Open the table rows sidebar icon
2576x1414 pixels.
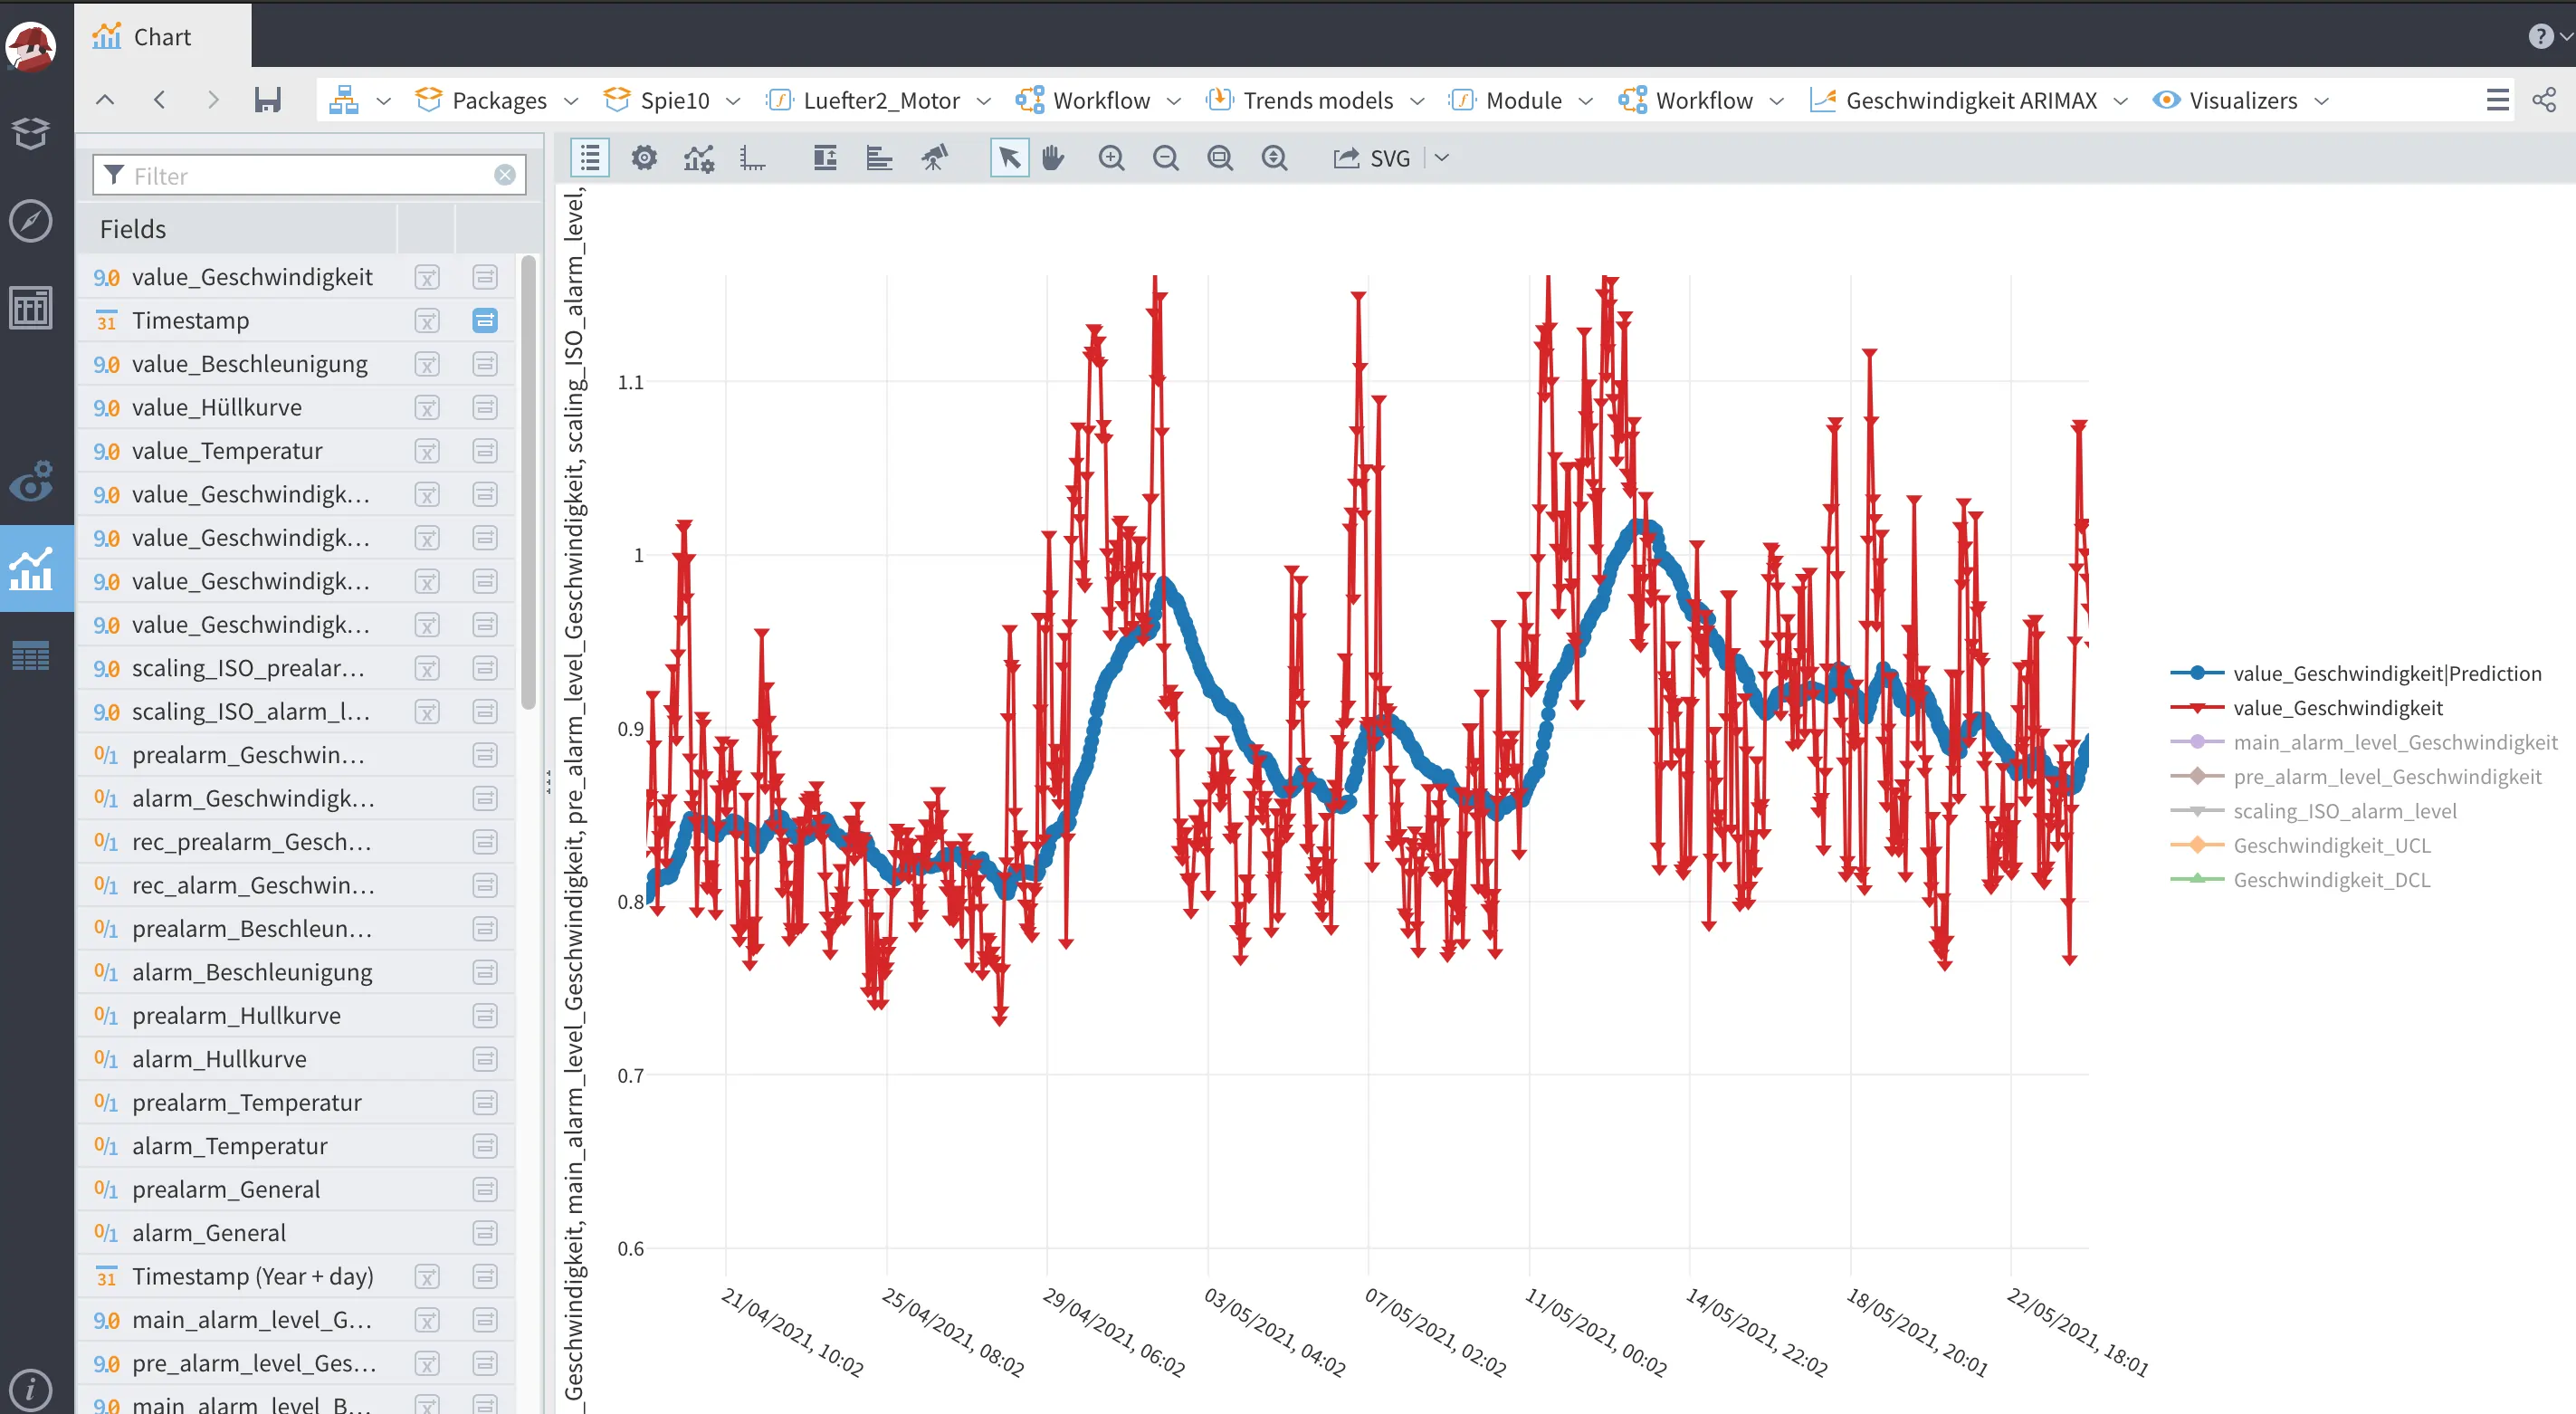coord(31,656)
